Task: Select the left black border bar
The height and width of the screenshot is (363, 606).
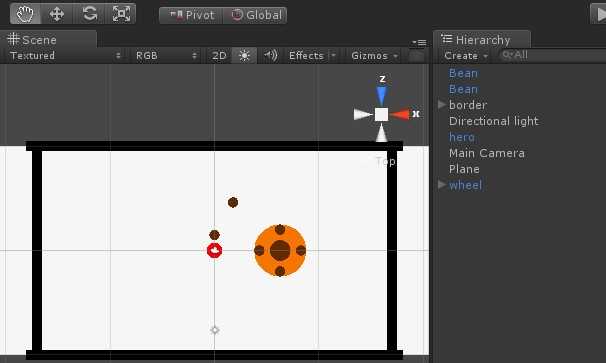Action: point(37,251)
